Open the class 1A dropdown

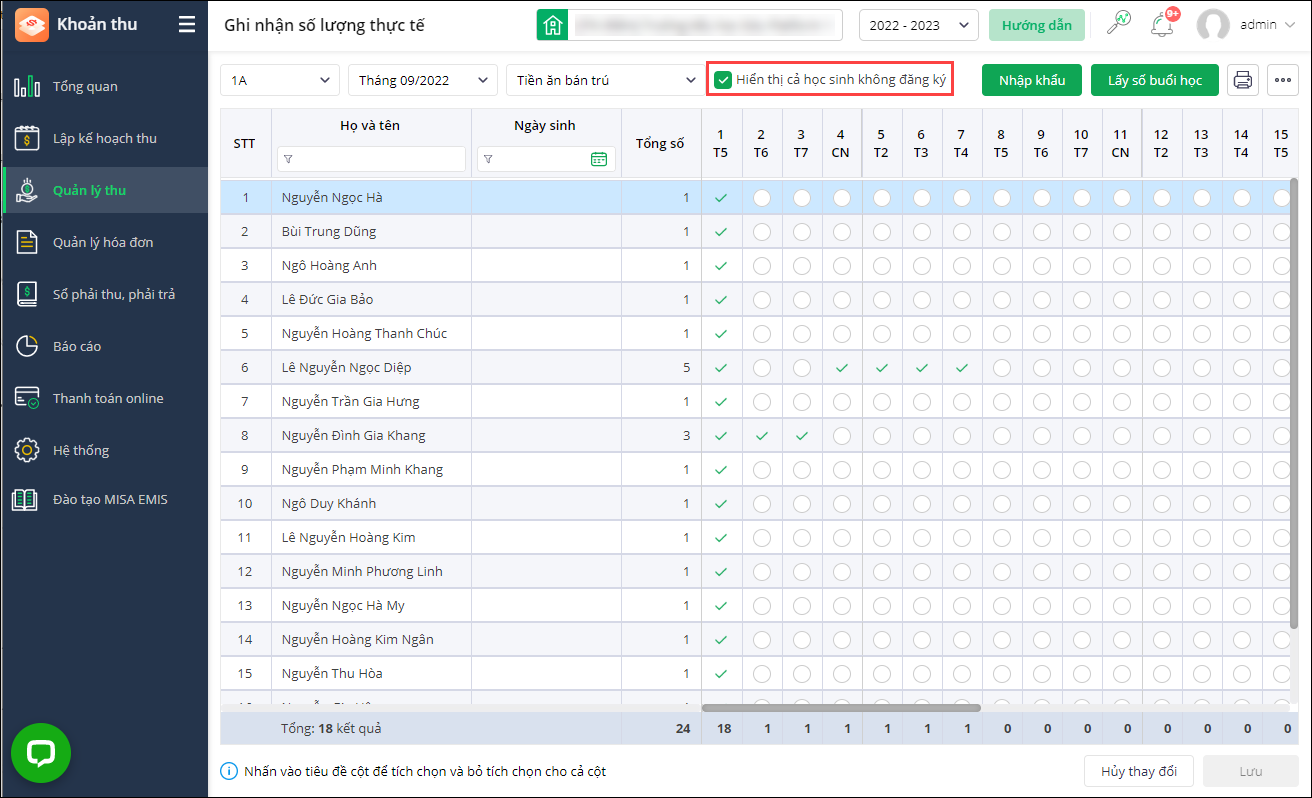pos(280,80)
